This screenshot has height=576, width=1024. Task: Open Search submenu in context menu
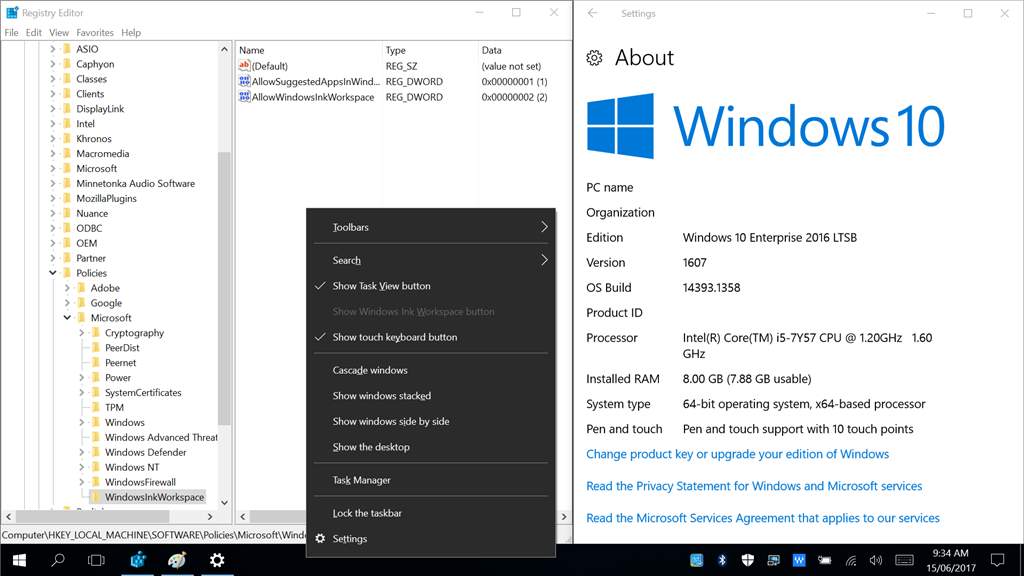point(431,260)
